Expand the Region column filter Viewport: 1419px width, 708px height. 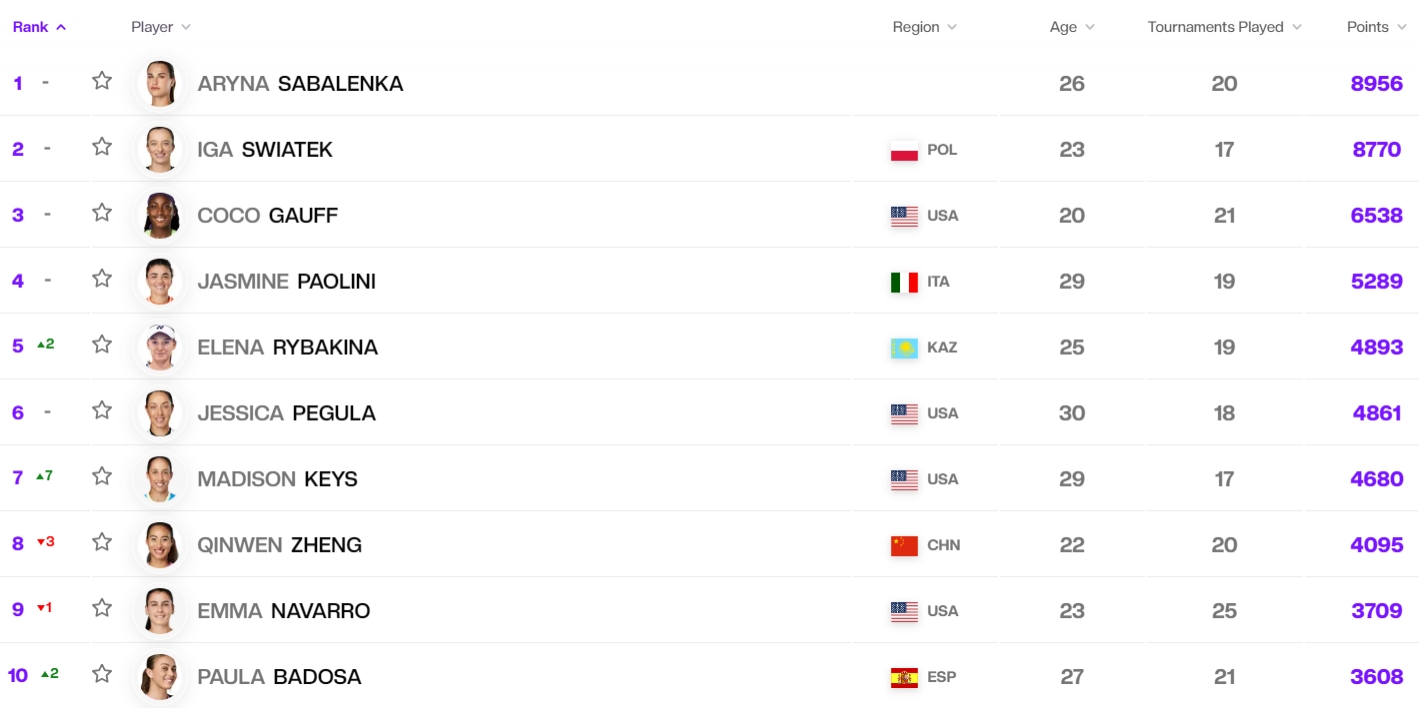tap(925, 27)
